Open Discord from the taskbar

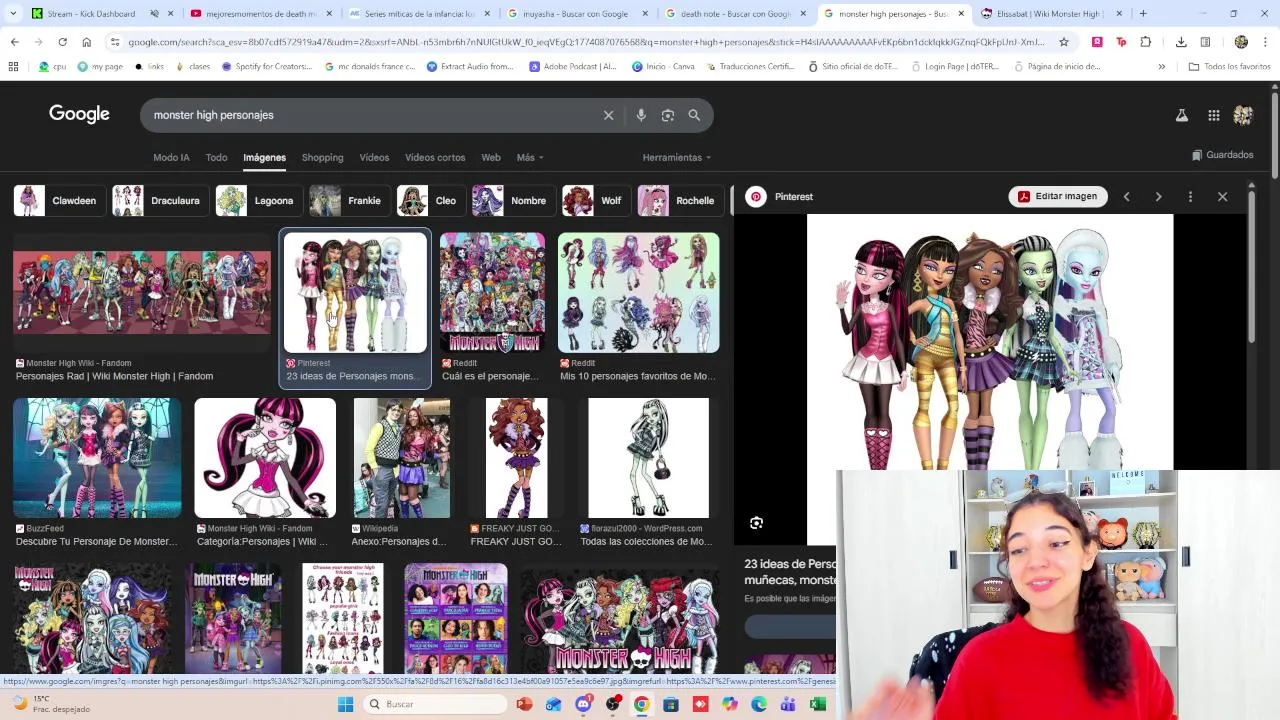[x=583, y=704]
